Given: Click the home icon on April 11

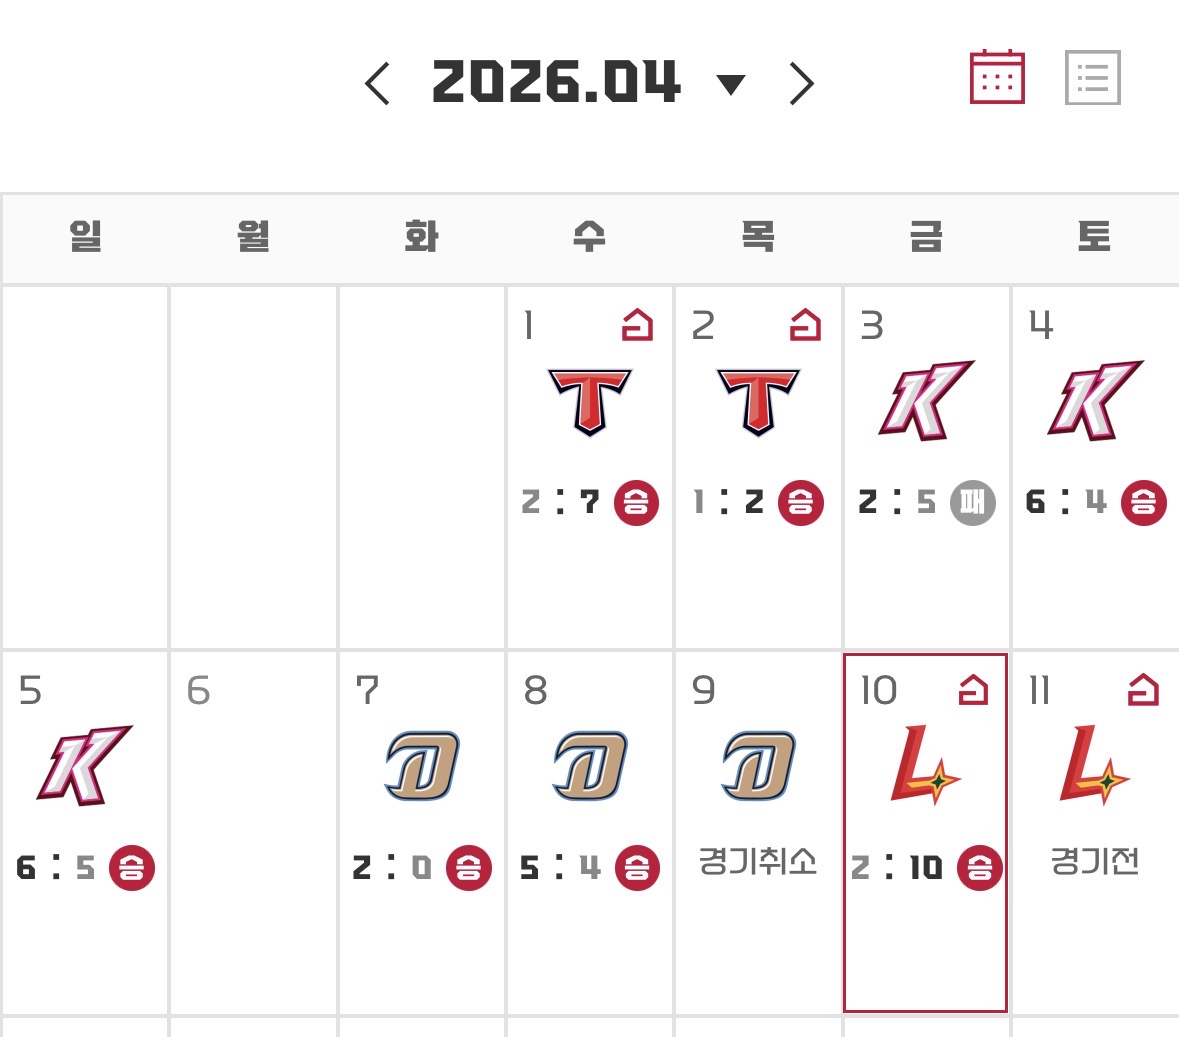Looking at the screenshot, I should (1143, 689).
